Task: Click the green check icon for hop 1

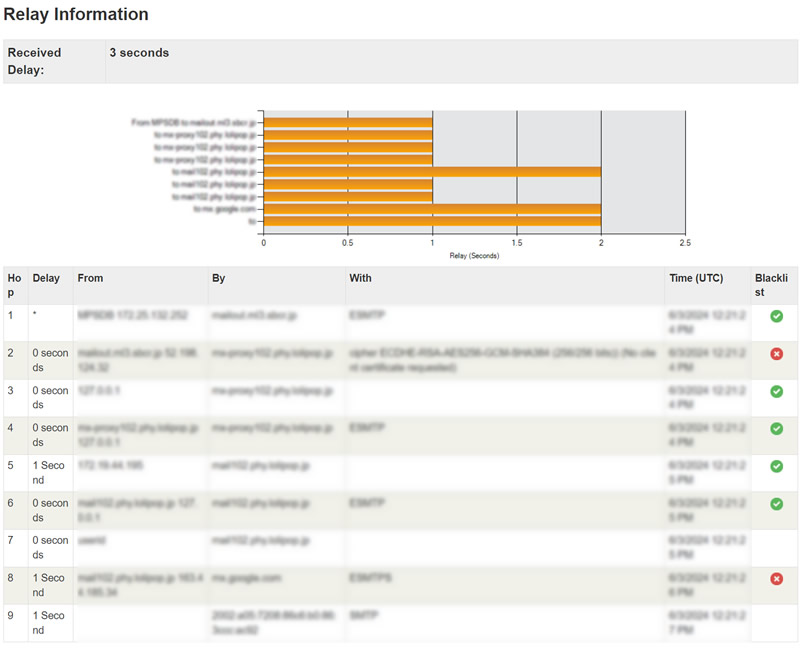Action: (x=776, y=316)
